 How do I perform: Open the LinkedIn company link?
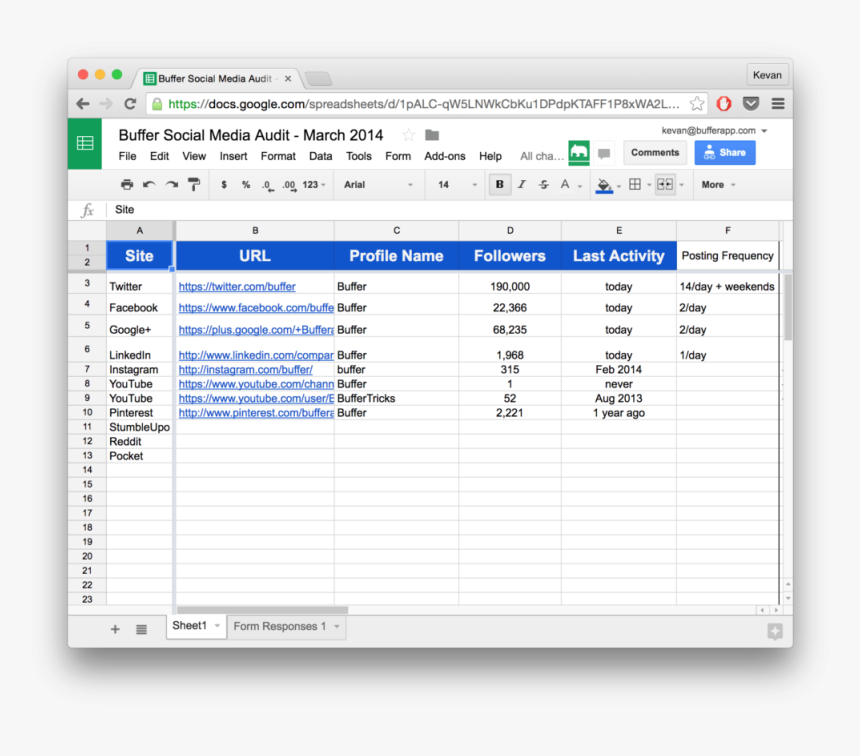256,355
